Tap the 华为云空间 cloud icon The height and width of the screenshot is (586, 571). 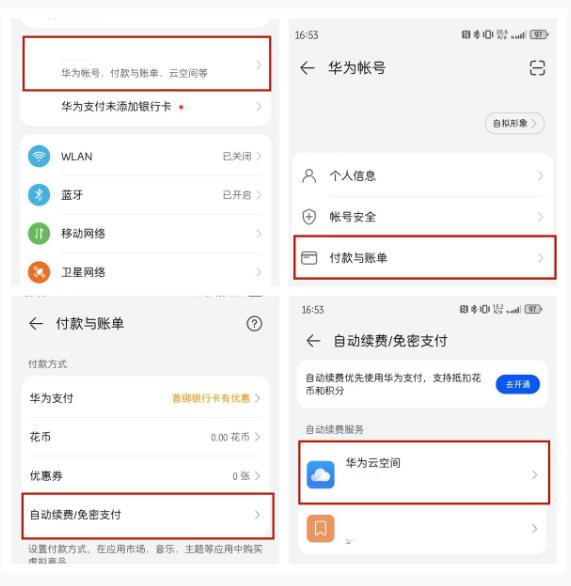(321, 475)
